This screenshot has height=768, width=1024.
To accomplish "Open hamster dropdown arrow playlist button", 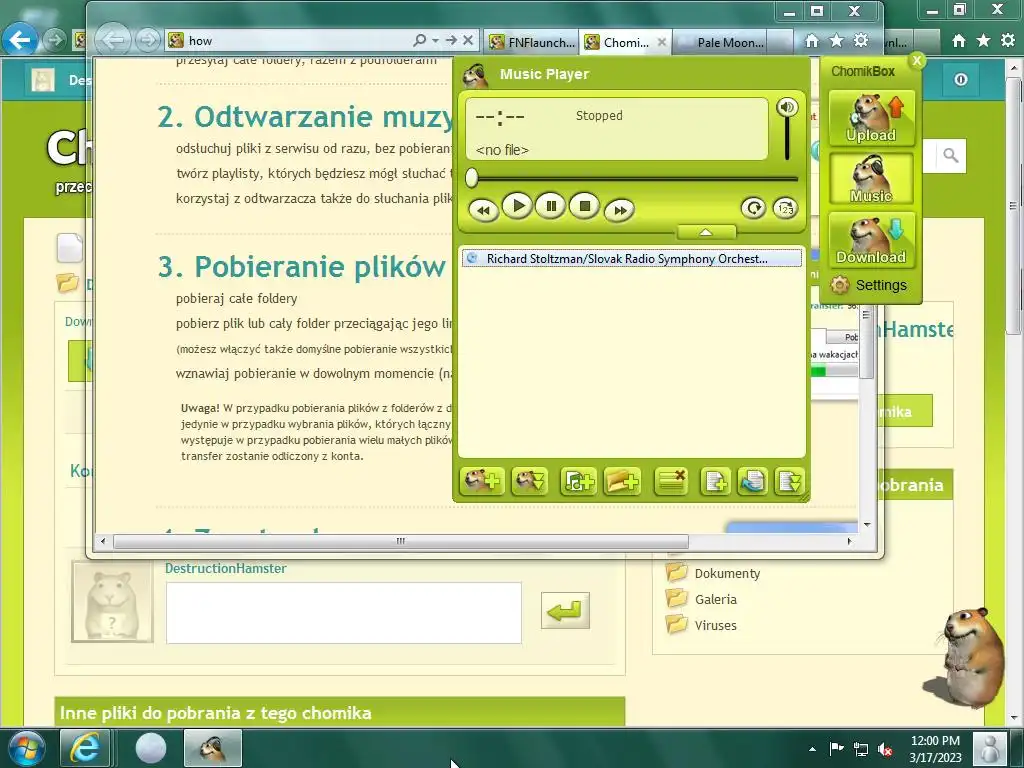I will (x=530, y=482).
